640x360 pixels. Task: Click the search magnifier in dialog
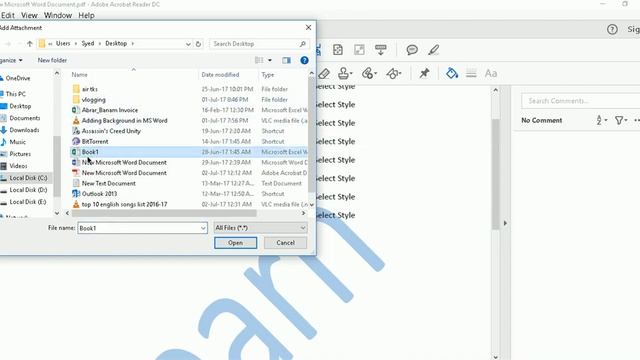pos(302,44)
